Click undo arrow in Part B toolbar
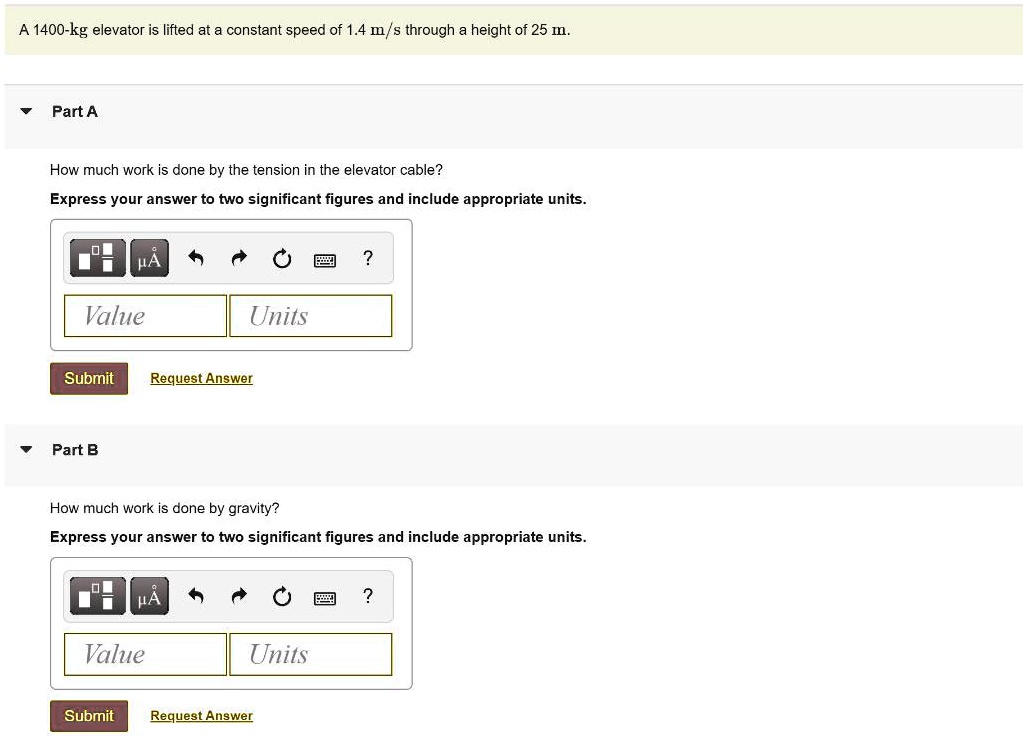 pos(196,598)
